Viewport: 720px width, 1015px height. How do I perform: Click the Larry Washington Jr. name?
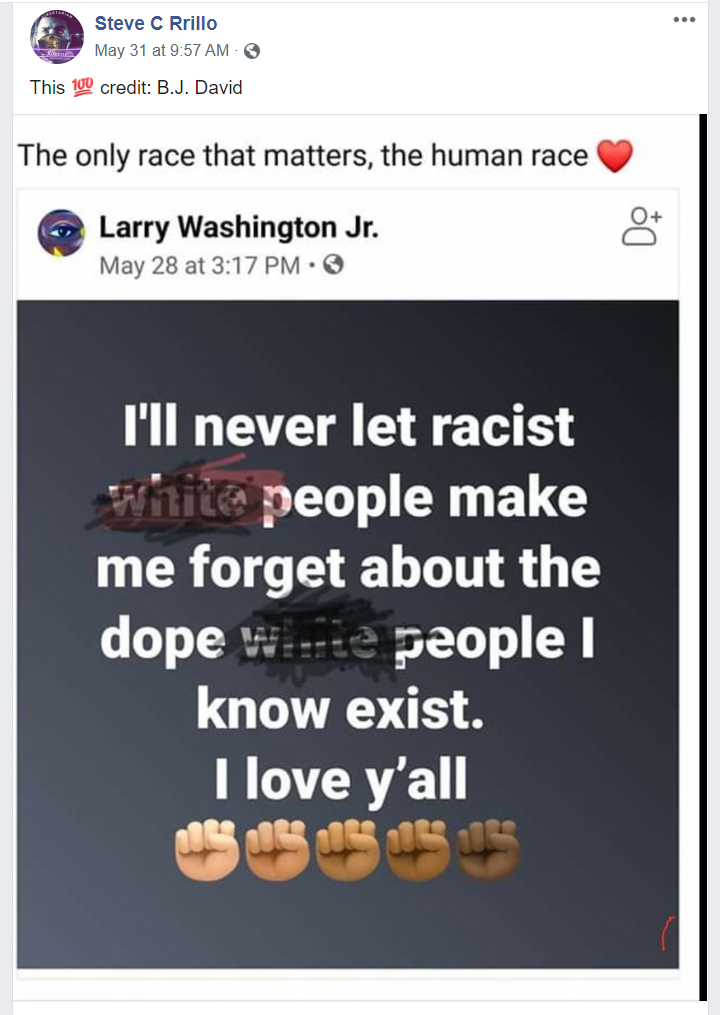click(x=238, y=227)
